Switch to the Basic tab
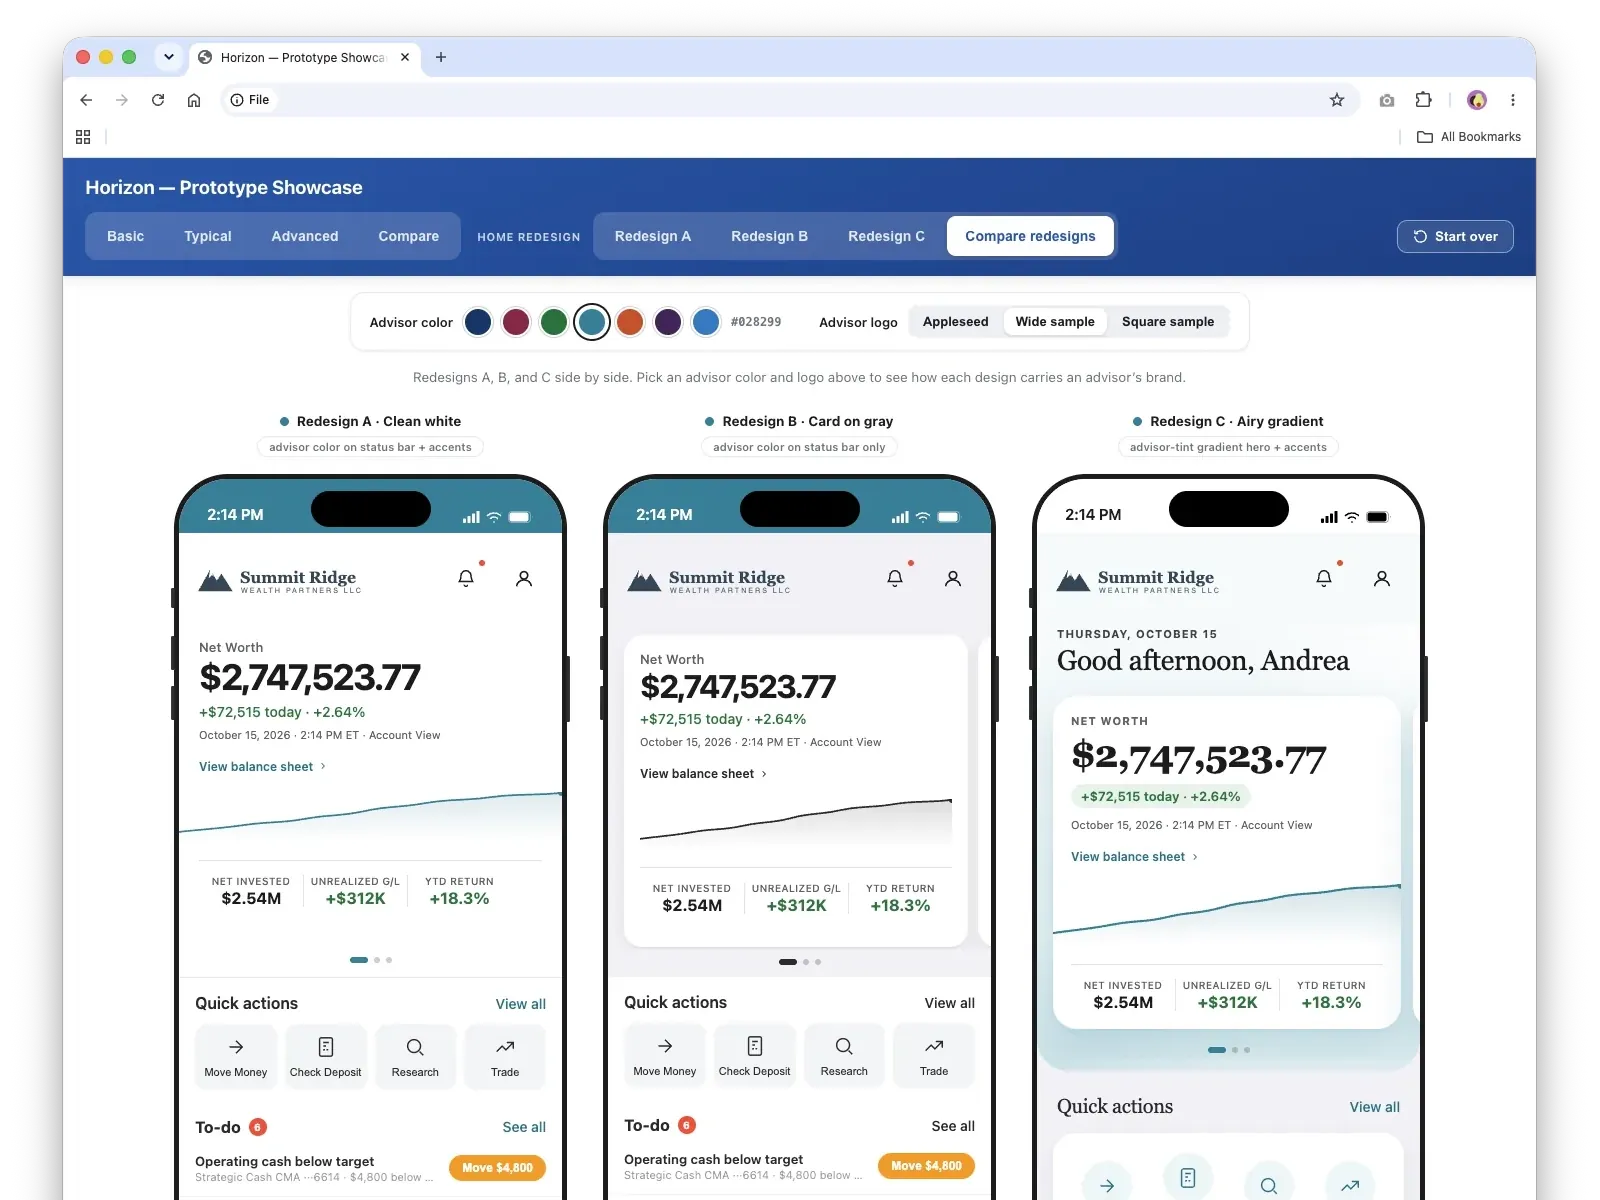The width and height of the screenshot is (1600, 1200). click(x=126, y=236)
